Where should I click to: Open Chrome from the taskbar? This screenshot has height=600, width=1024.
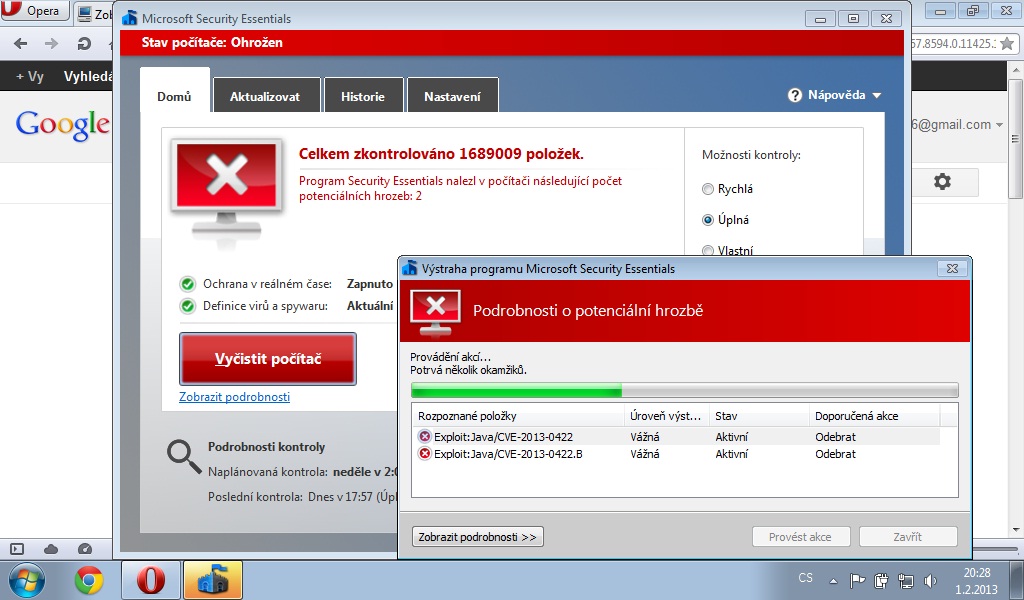coord(89,580)
